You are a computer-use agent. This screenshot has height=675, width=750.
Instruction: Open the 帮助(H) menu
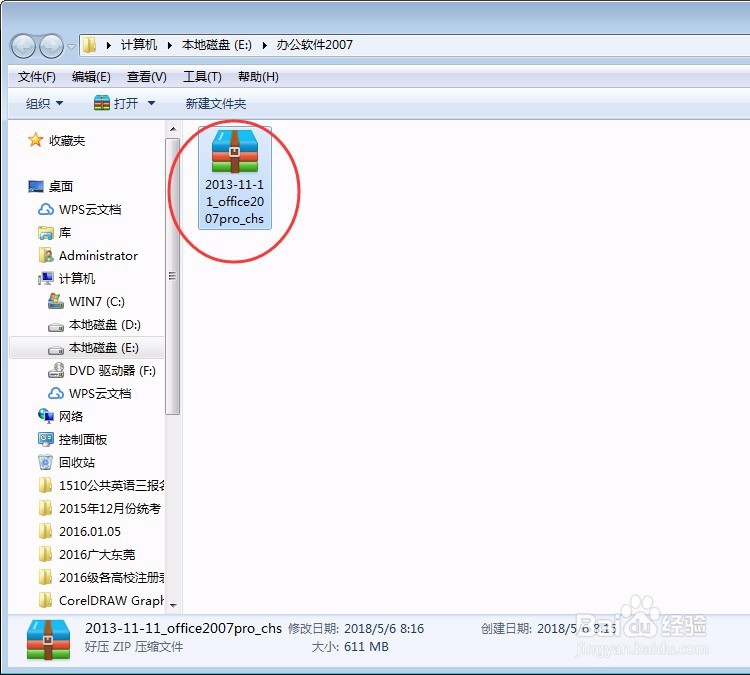coord(258,77)
